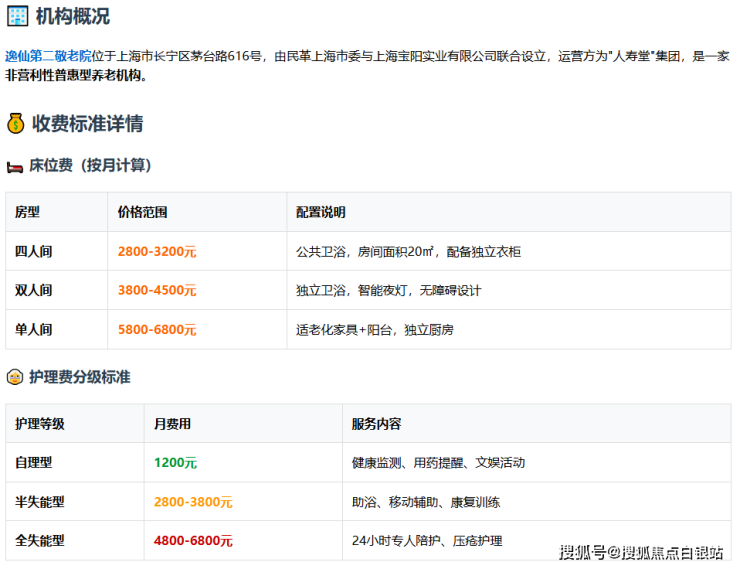
Task: Click the 房型 column header
Action: point(27,213)
